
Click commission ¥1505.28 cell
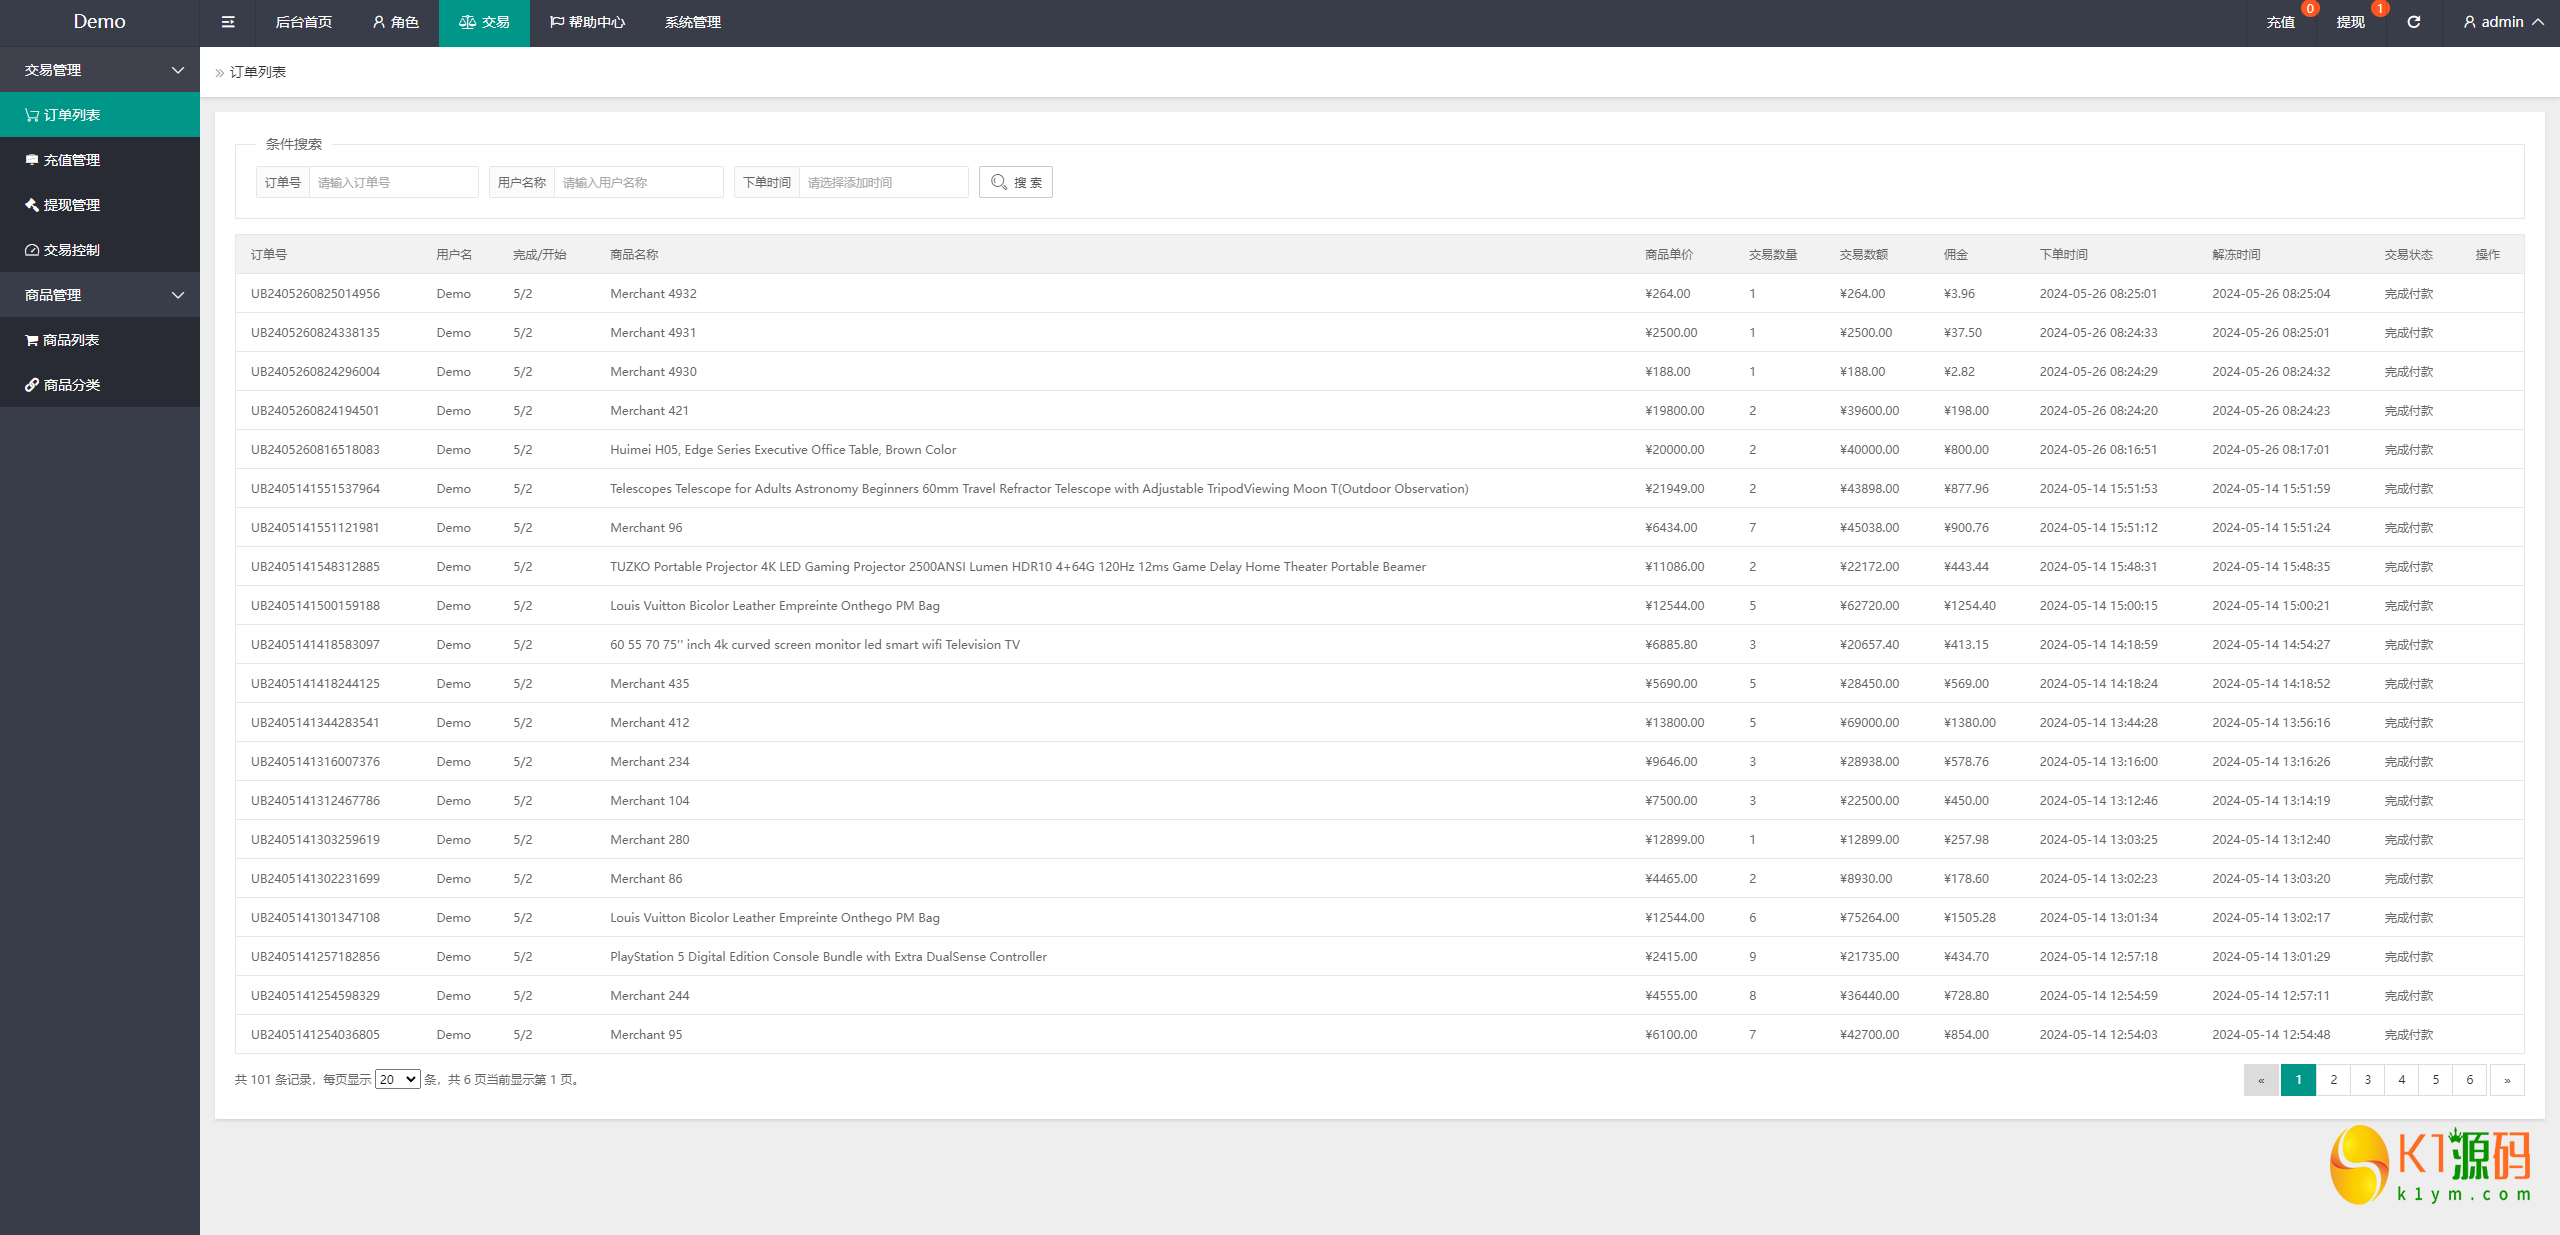pos(1969,918)
